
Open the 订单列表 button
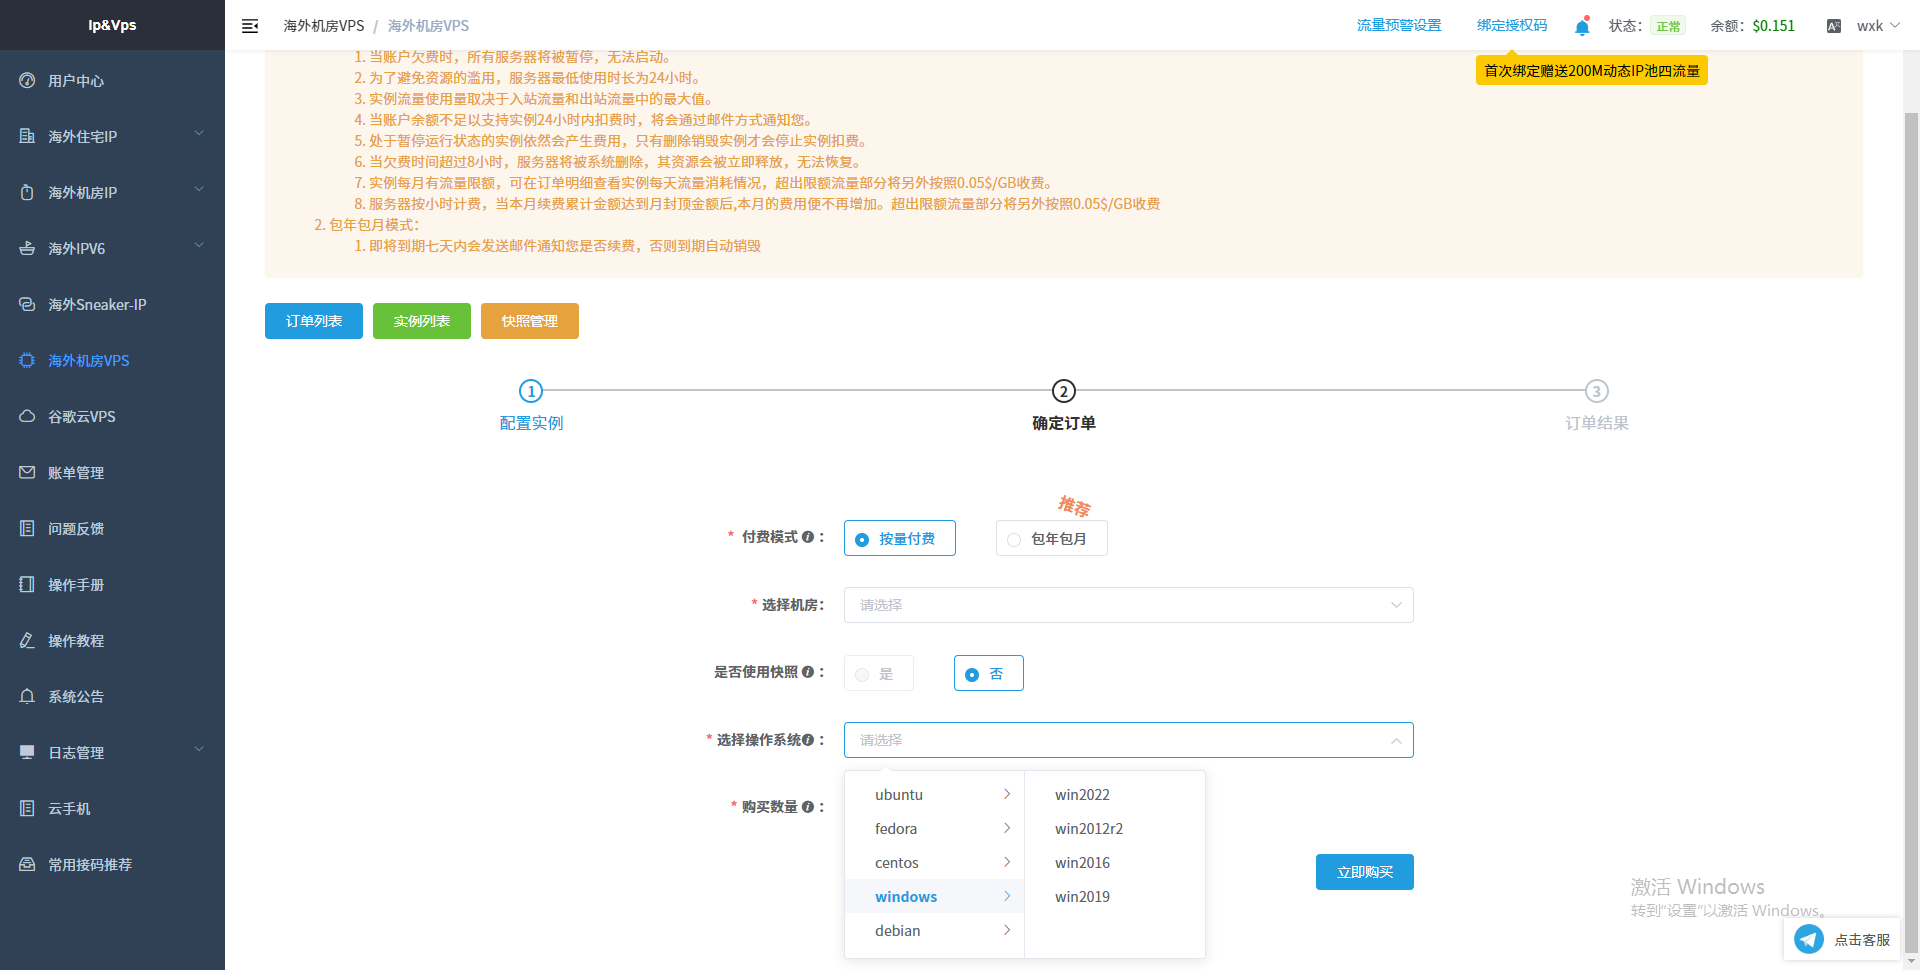click(x=314, y=321)
